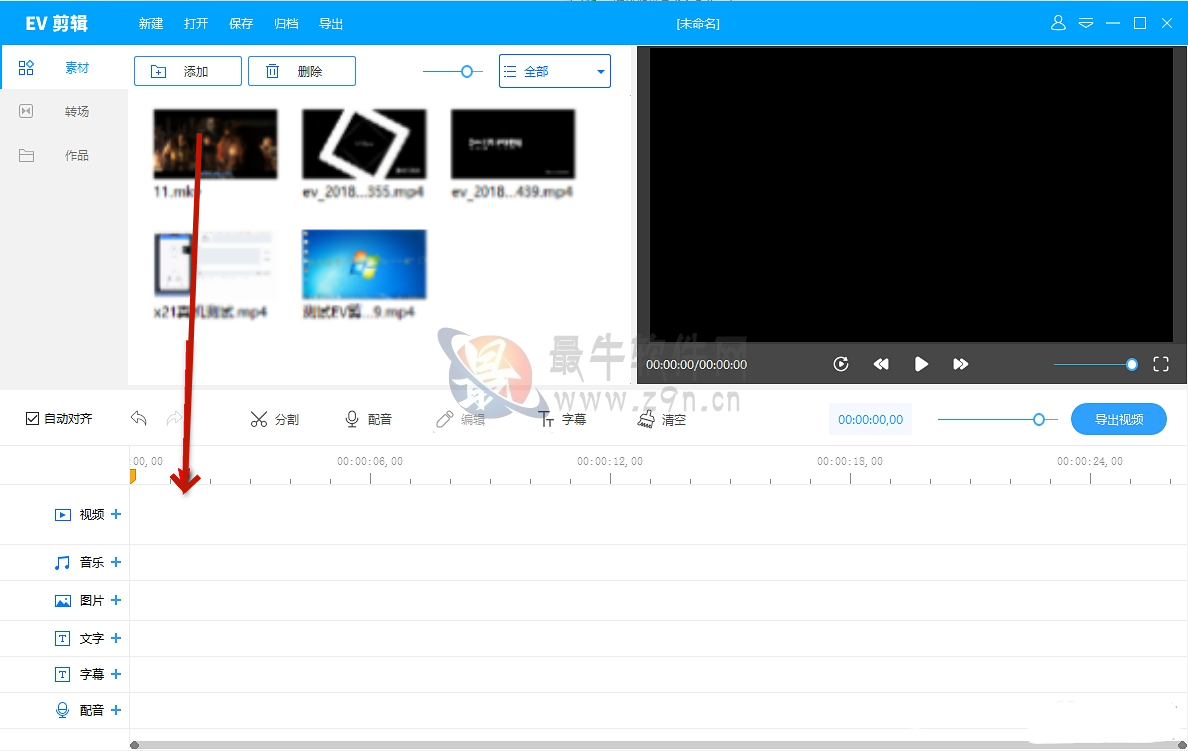Click the 清空 clear tool
The image size is (1188, 751).
pos(661,419)
